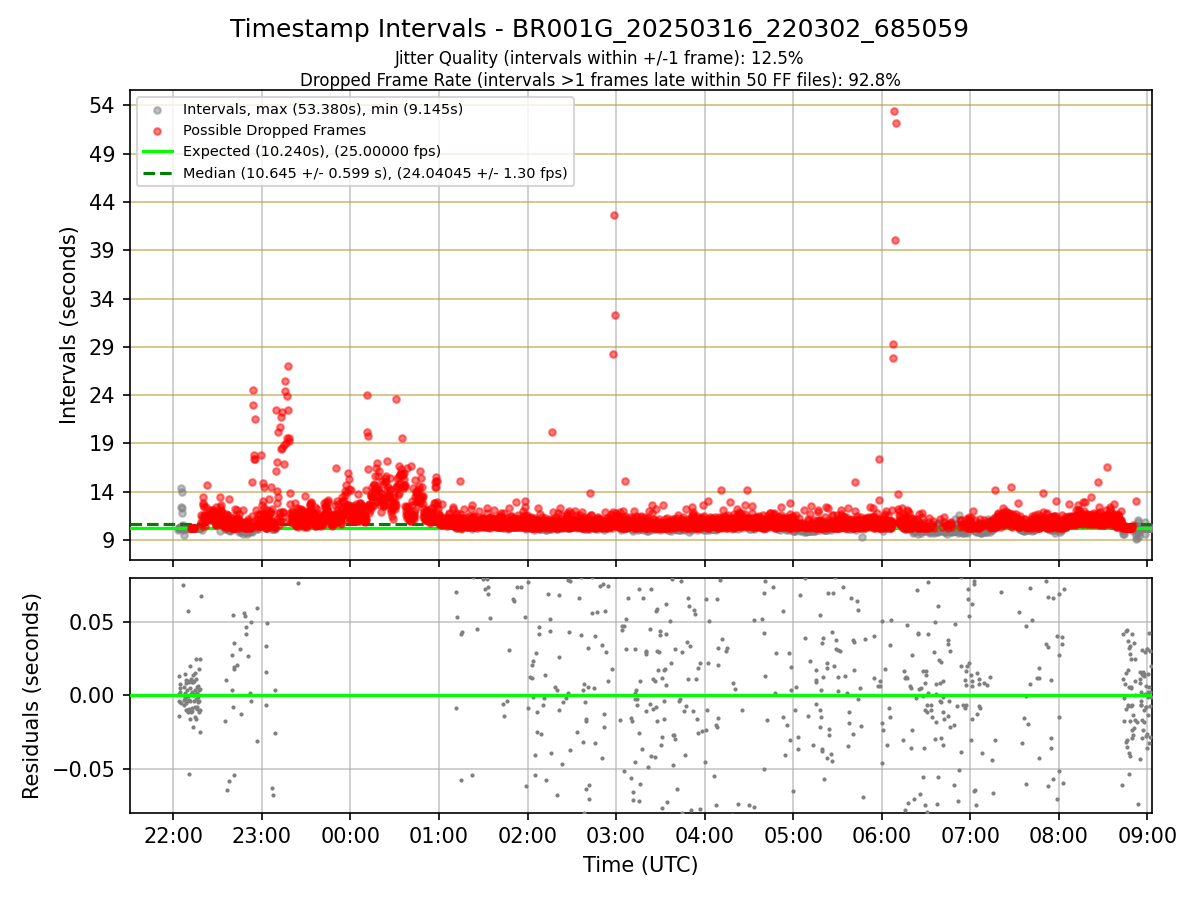1200x900 pixels.
Task: Click the plot title 'Timestamp Intervals - BR001G_20250316_220302_685059'
Action: tap(599, 29)
